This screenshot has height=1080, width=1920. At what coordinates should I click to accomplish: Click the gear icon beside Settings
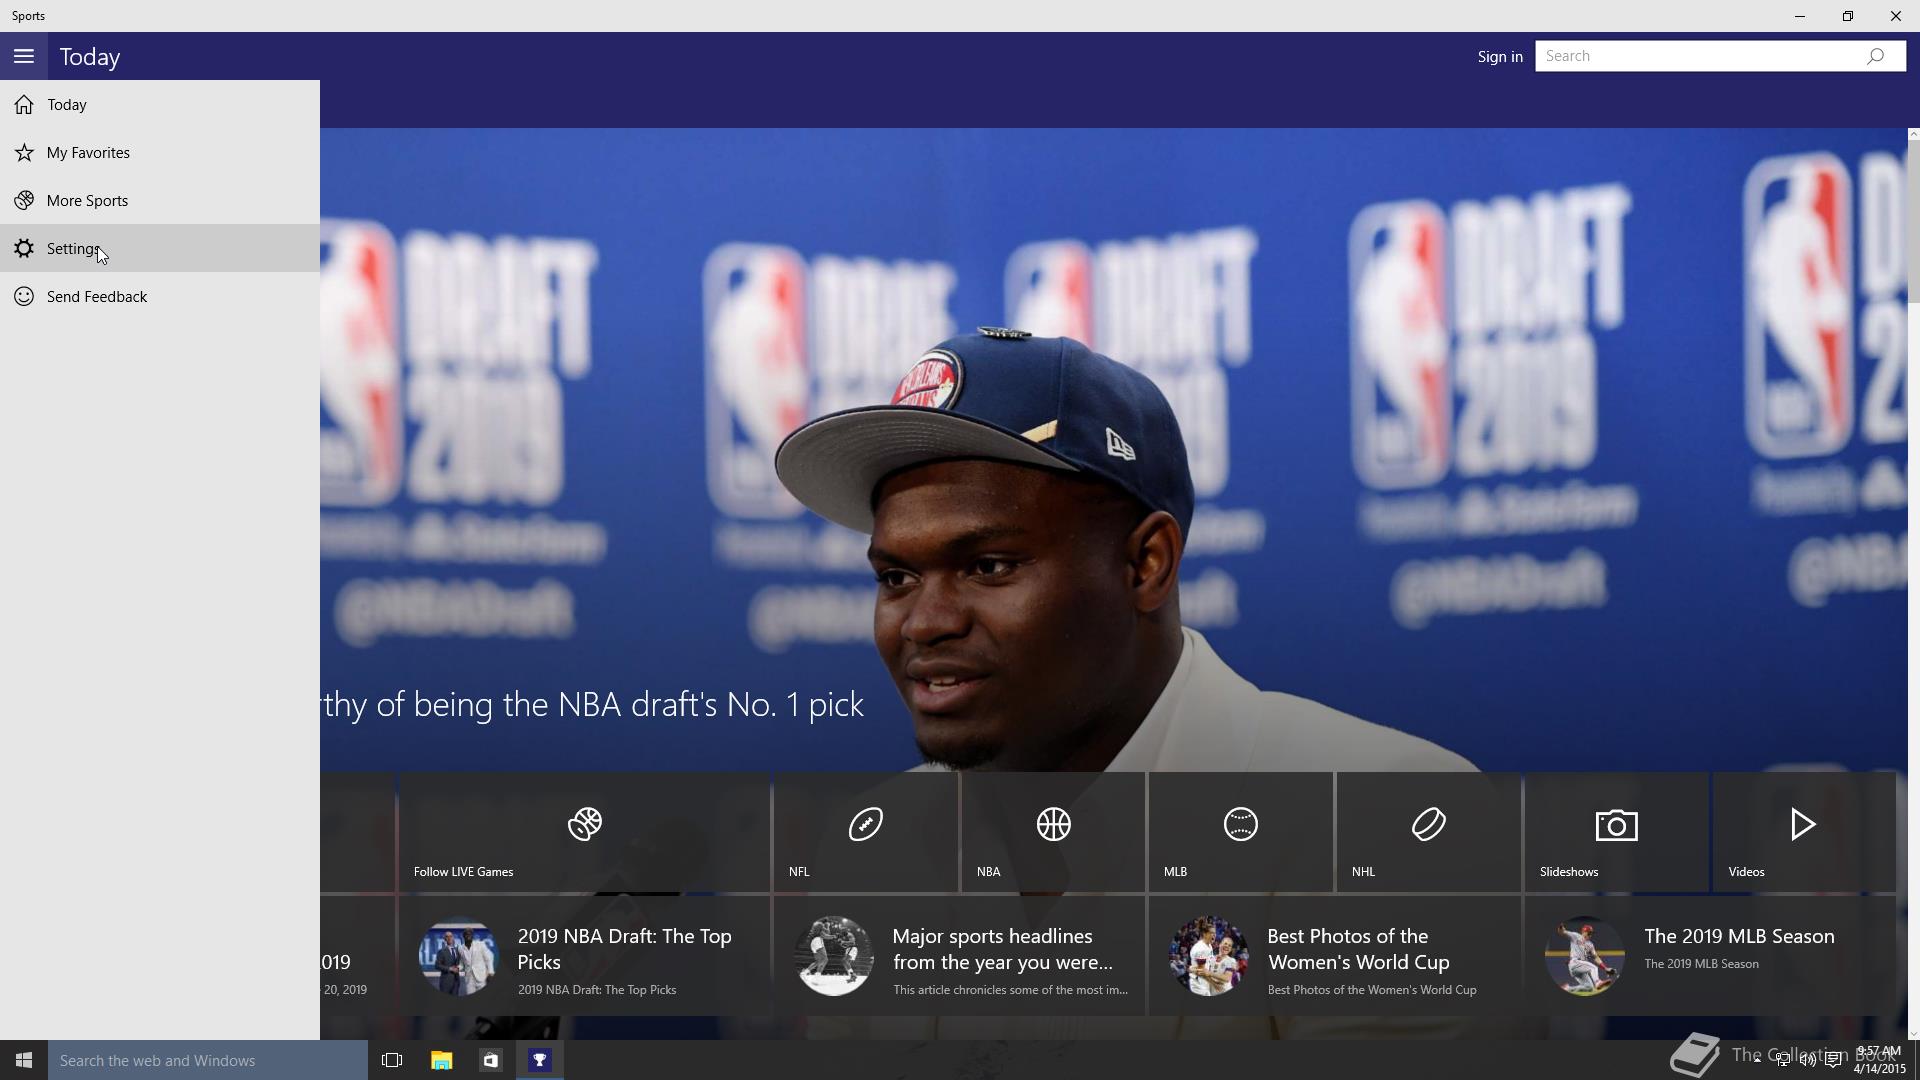(24, 248)
